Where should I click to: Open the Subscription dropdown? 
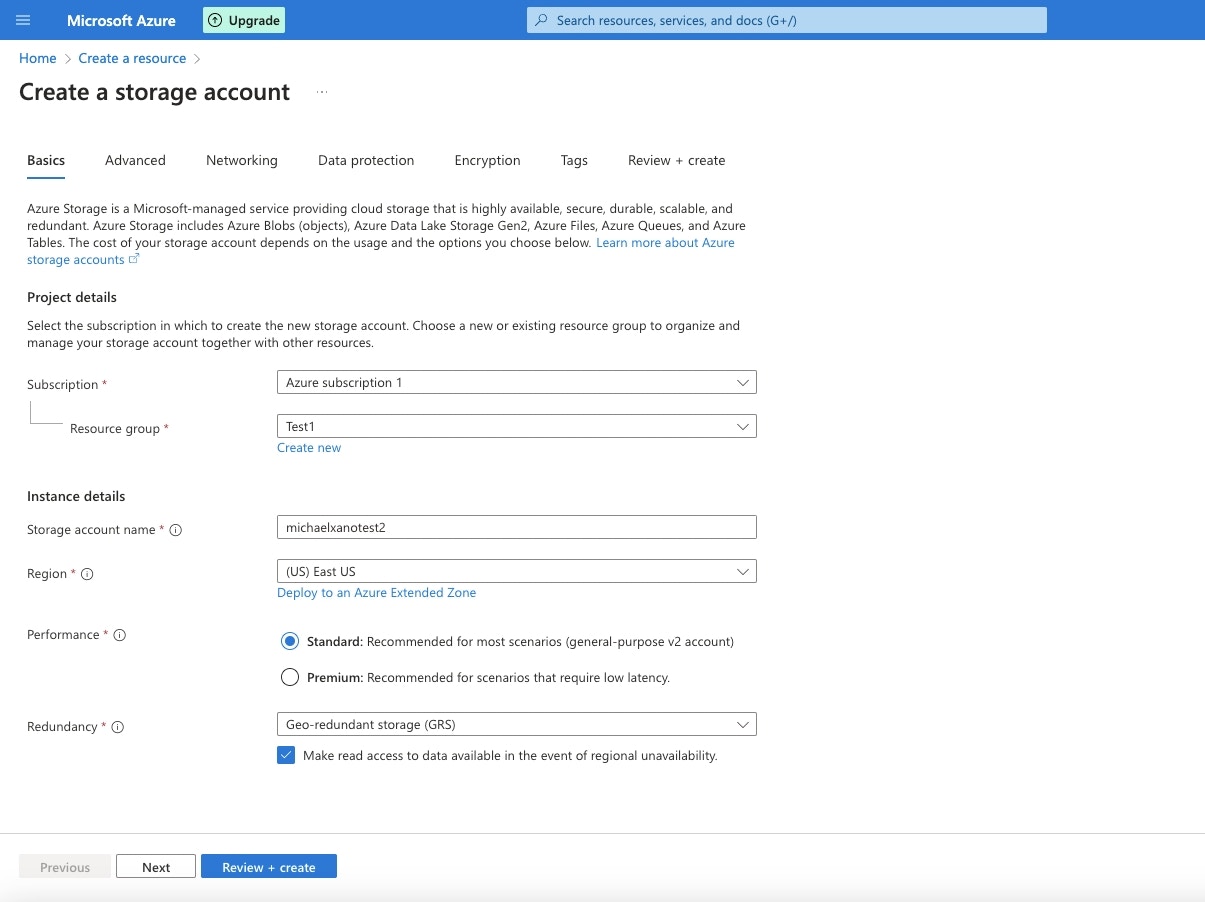click(x=516, y=382)
